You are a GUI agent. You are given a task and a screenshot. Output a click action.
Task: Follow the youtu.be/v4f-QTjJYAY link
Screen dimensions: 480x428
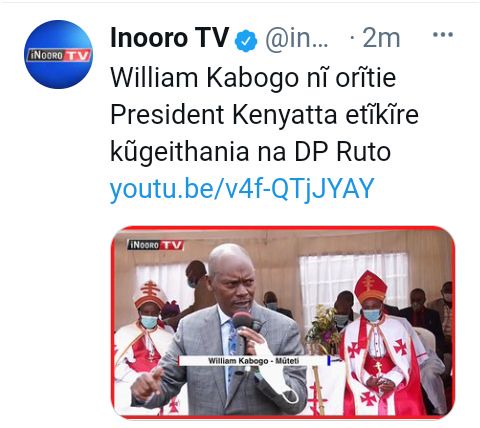[242, 189]
